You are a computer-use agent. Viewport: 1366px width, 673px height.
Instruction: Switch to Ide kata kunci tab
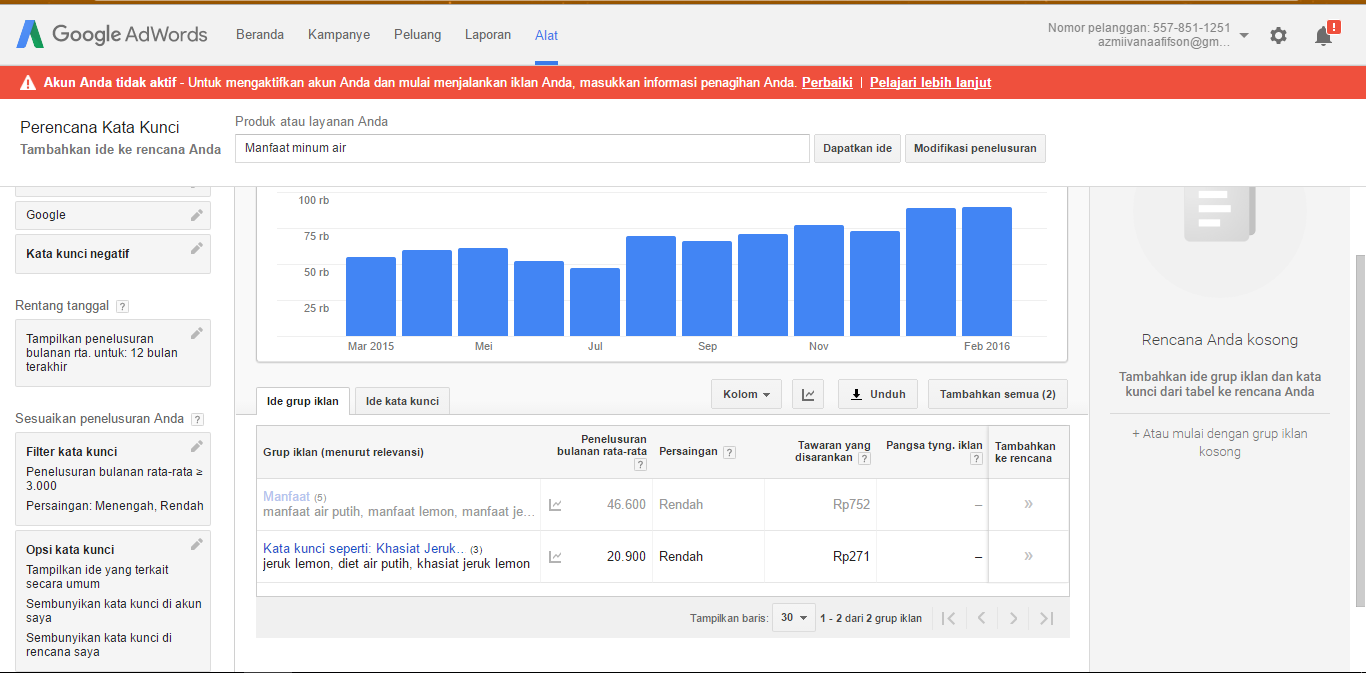click(x=402, y=401)
